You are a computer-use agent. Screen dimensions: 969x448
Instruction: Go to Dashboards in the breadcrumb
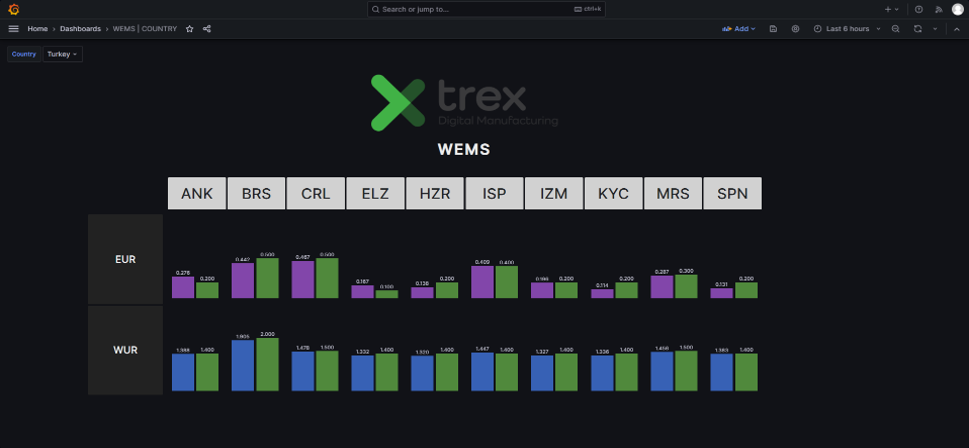click(80, 29)
